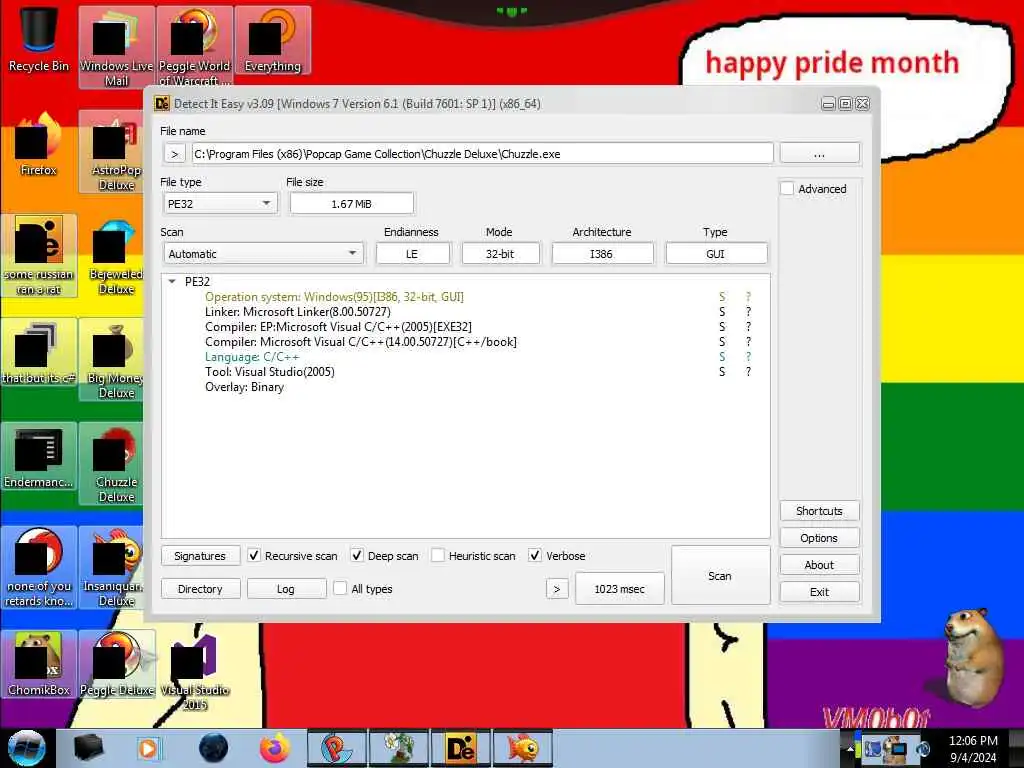Image resolution: width=1024 pixels, height=768 pixels.
Task: Open Windows Media Player from the taskbar
Action: [148, 748]
